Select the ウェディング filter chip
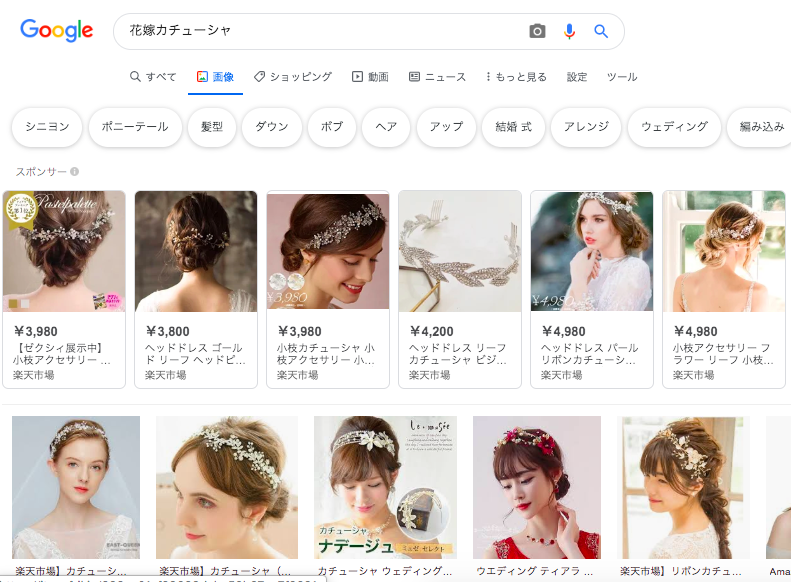The height and width of the screenshot is (582, 791). pos(674,127)
